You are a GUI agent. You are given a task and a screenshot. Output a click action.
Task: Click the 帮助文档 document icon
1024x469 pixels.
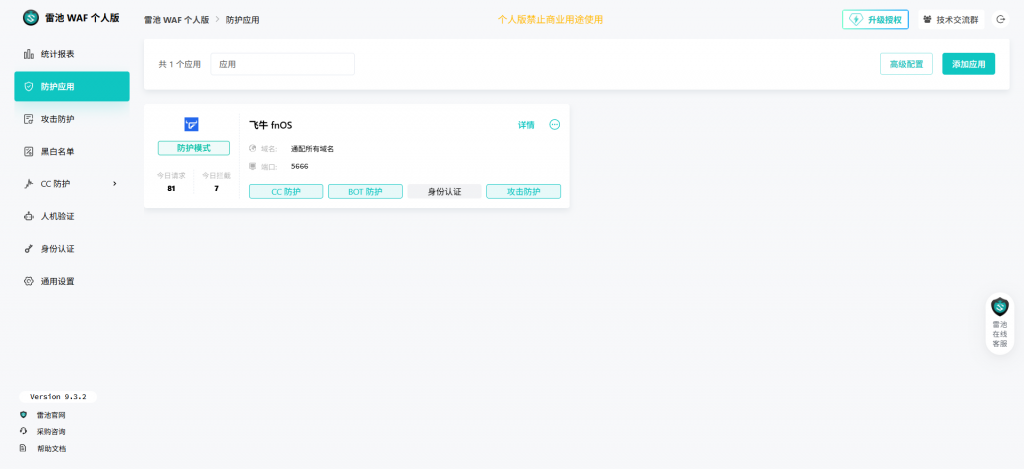[x=24, y=448]
